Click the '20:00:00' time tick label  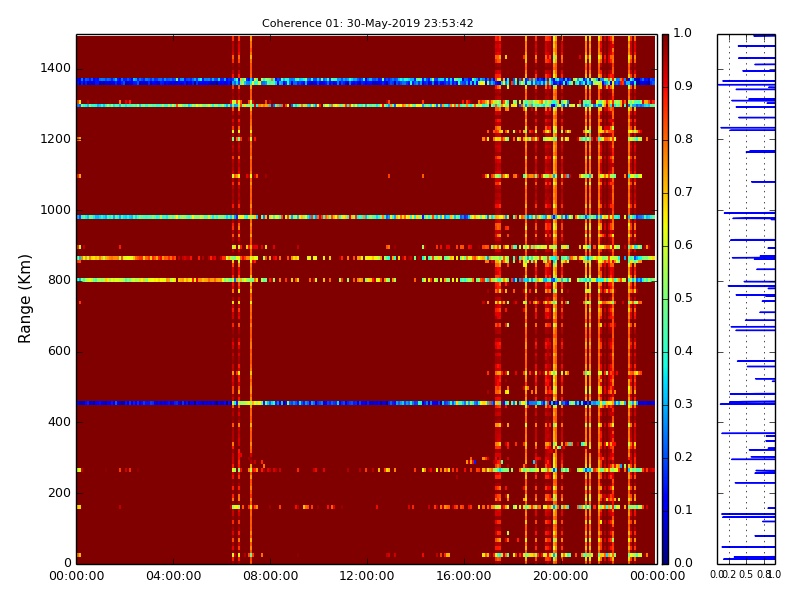(561, 576)
